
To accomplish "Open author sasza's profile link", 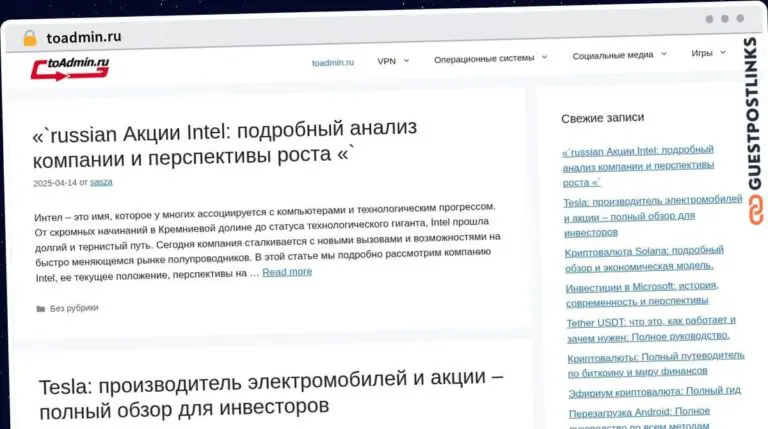I will tap(101, 182).
